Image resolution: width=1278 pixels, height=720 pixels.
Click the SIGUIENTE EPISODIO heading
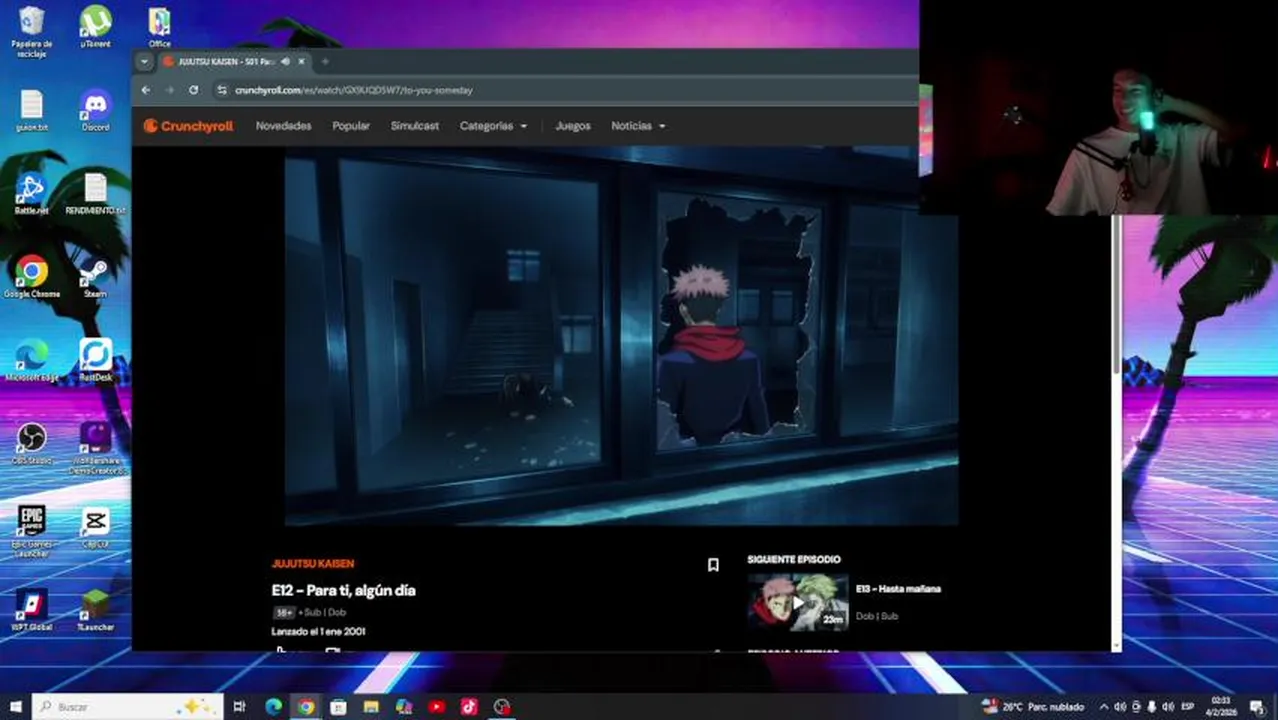(x=794, y=560)
